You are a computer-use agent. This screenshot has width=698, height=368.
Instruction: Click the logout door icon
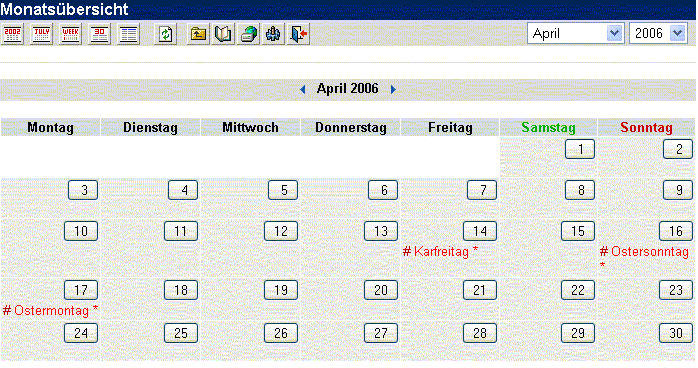298,34
